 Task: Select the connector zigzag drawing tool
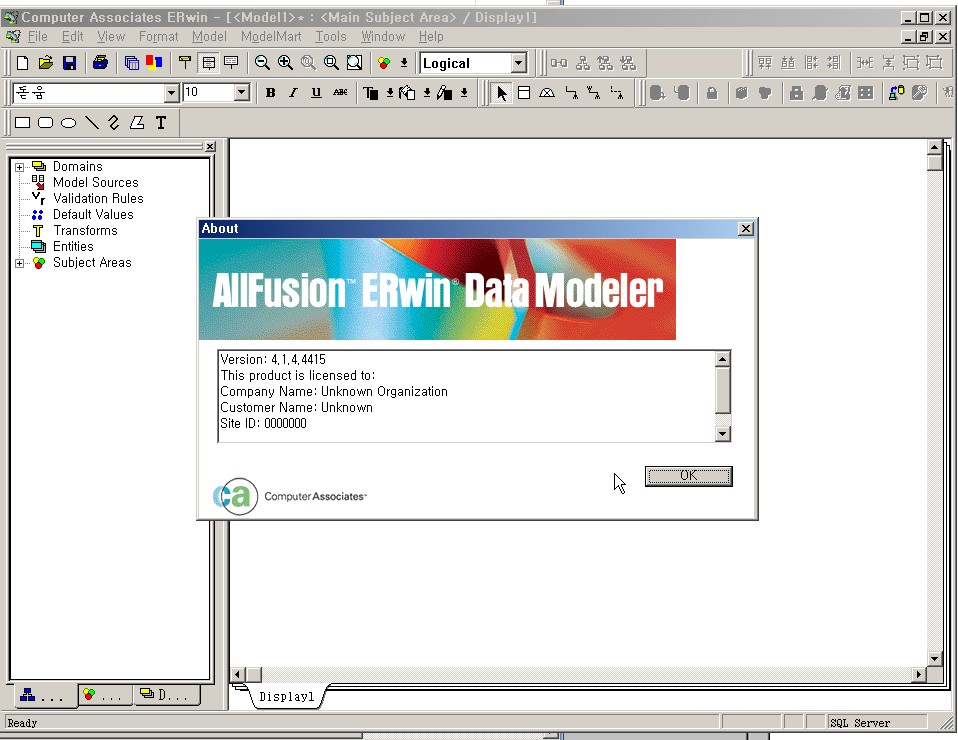click(114, 123)
